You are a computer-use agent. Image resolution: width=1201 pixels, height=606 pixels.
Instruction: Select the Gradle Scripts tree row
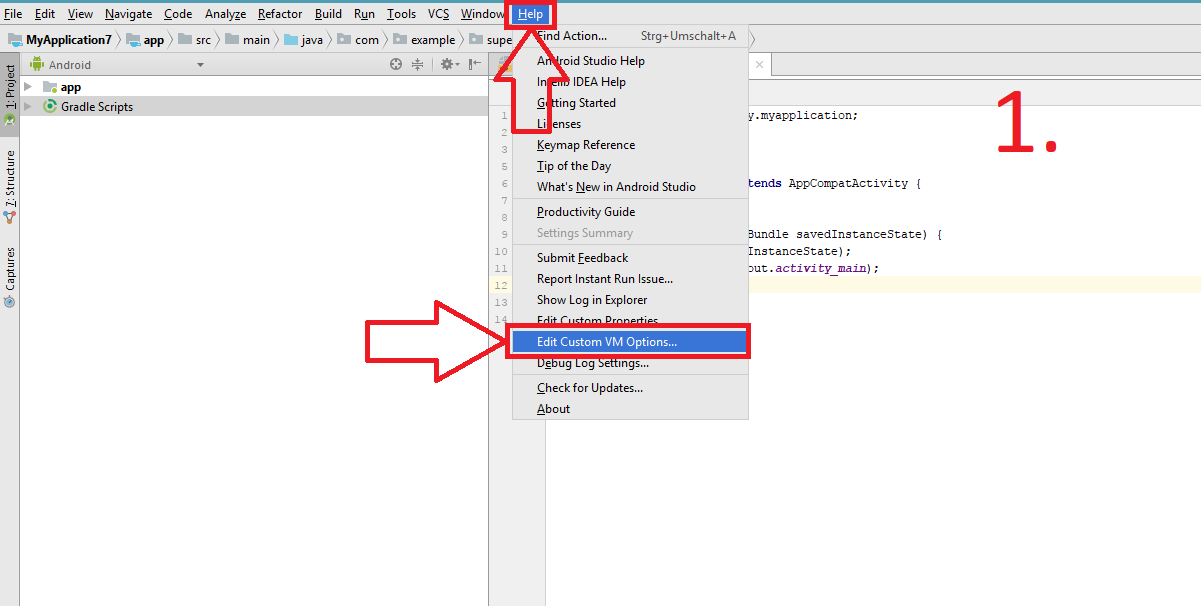pyautogui.click(x=254, y=106)
